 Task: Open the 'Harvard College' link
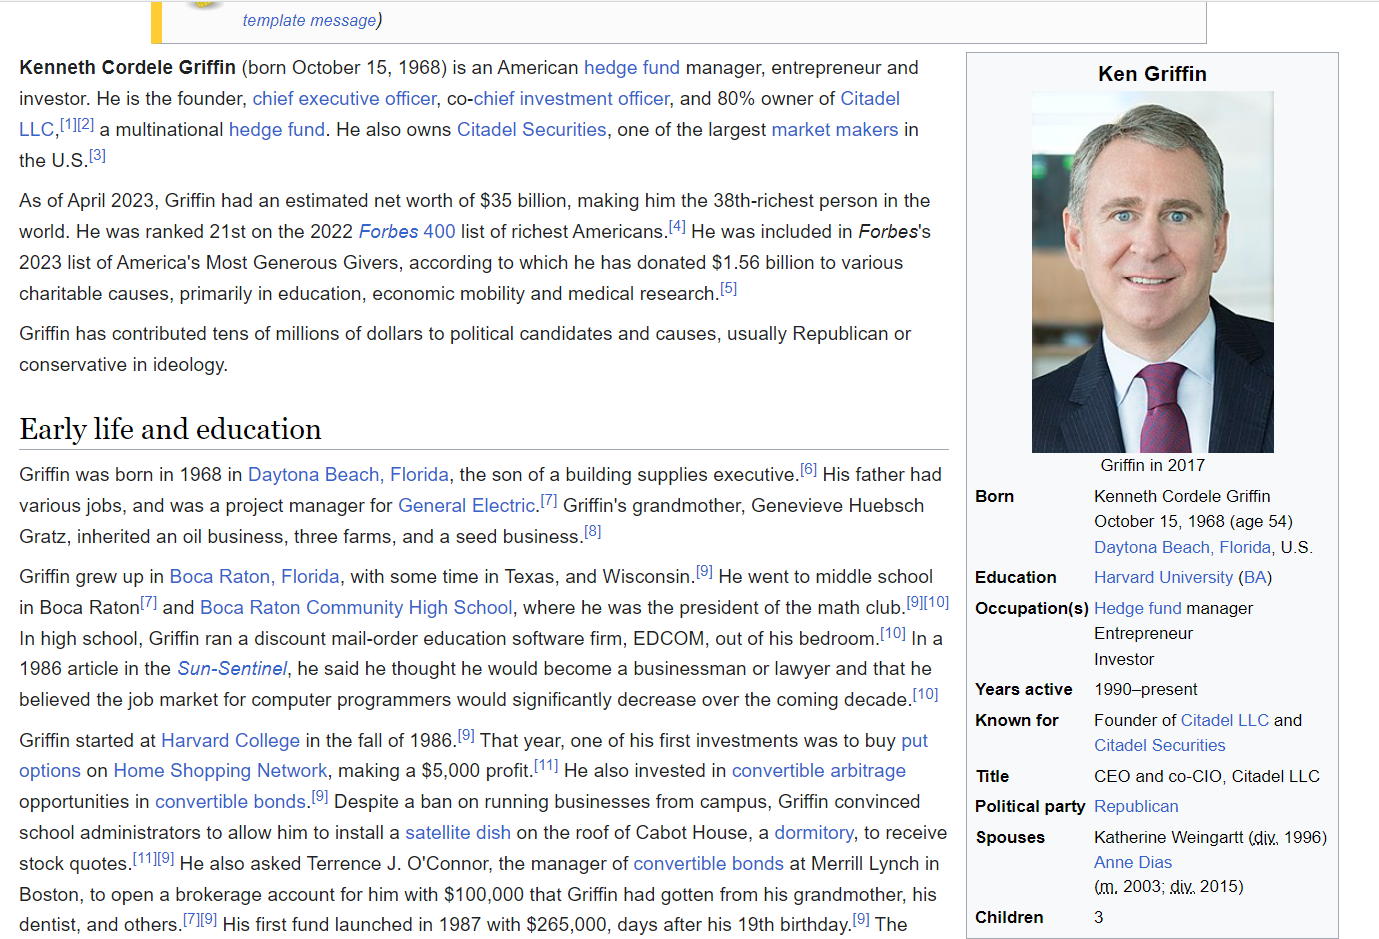(230, 741)
